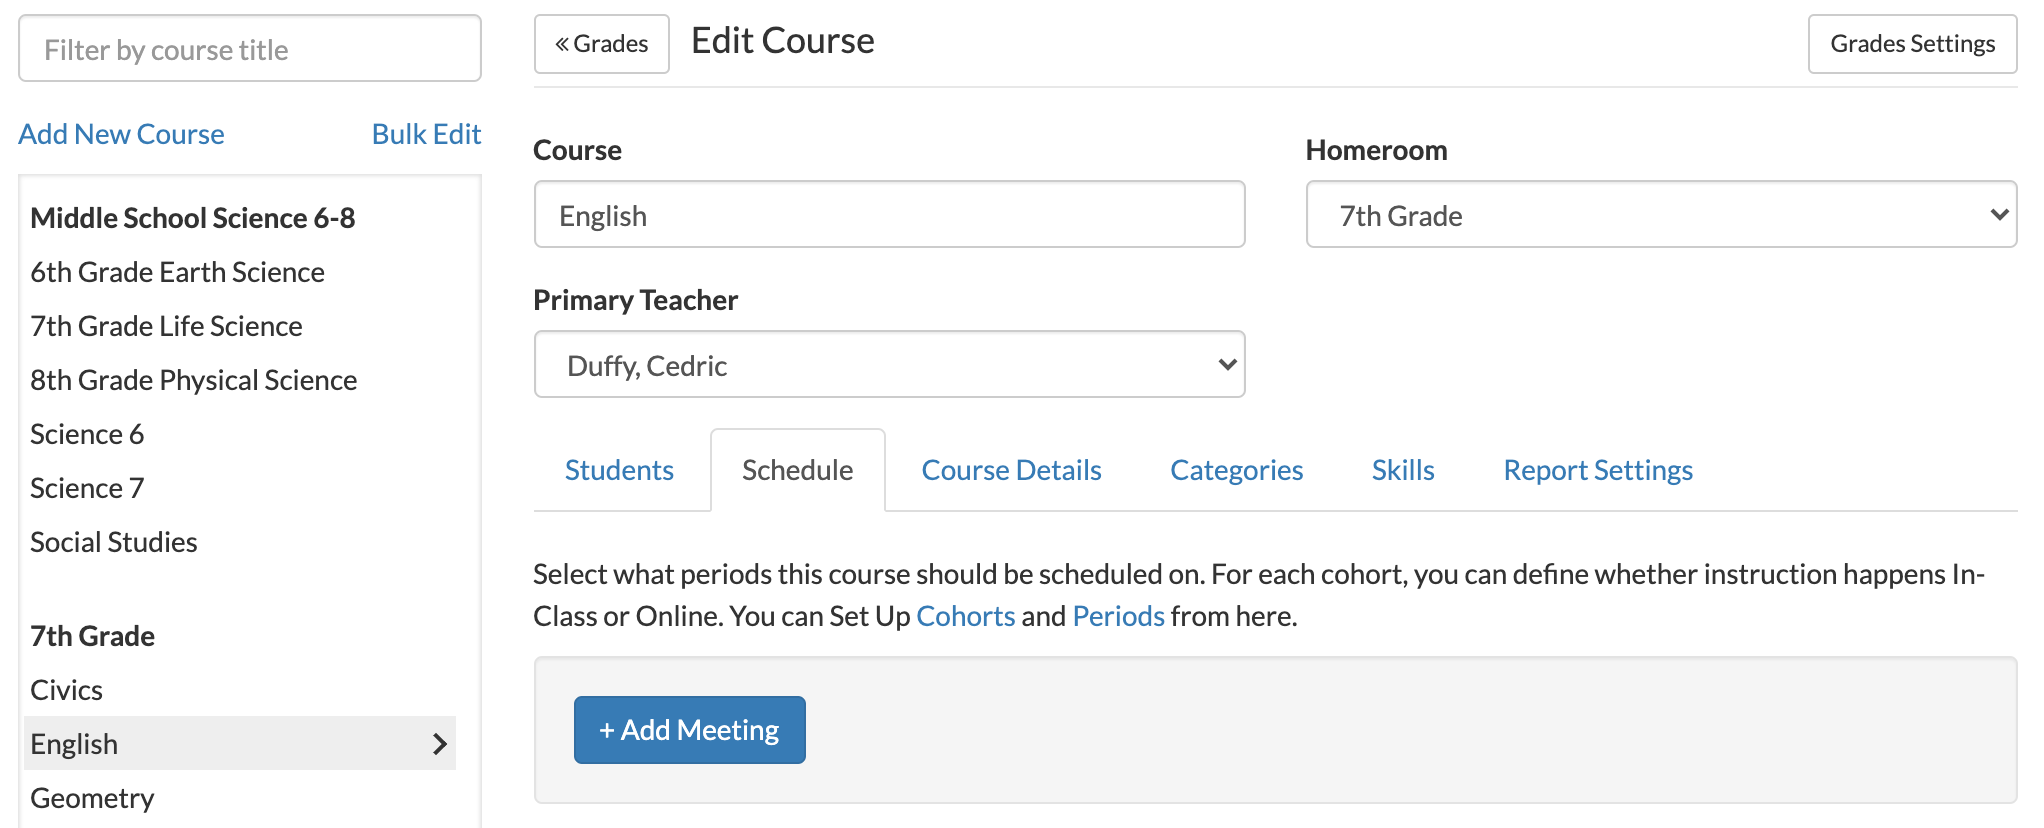Follow the Cohorts link
Screen dimensions: 2044x828
click(965, 616)
